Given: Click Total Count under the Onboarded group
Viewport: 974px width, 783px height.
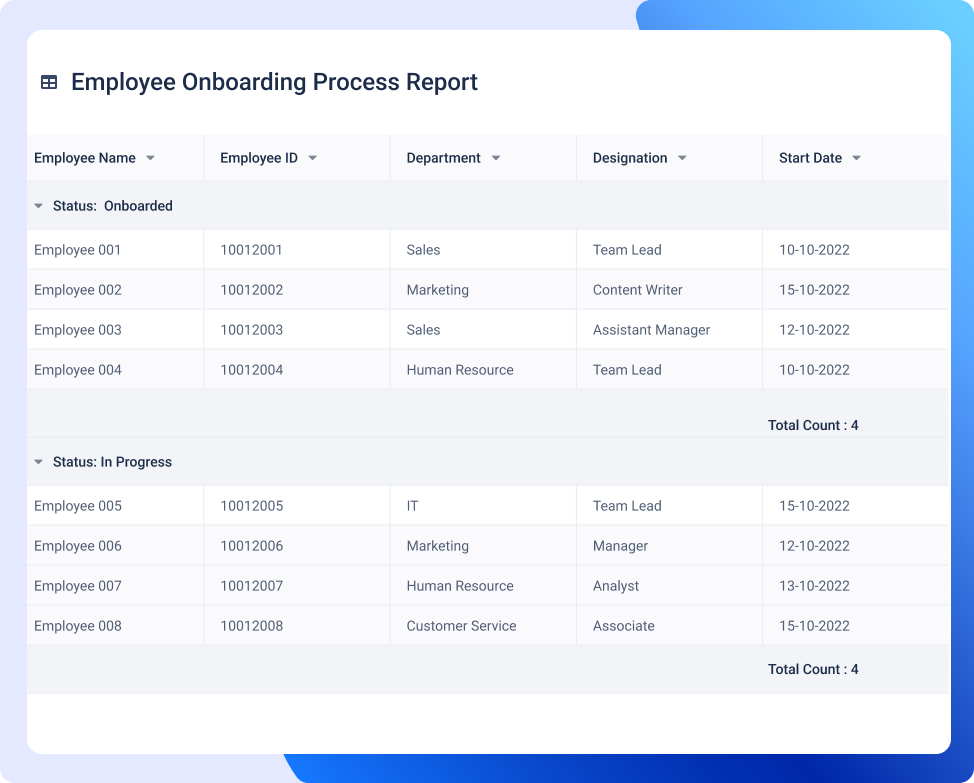Looking at the screenshot, I should click(x=812, y=425).
